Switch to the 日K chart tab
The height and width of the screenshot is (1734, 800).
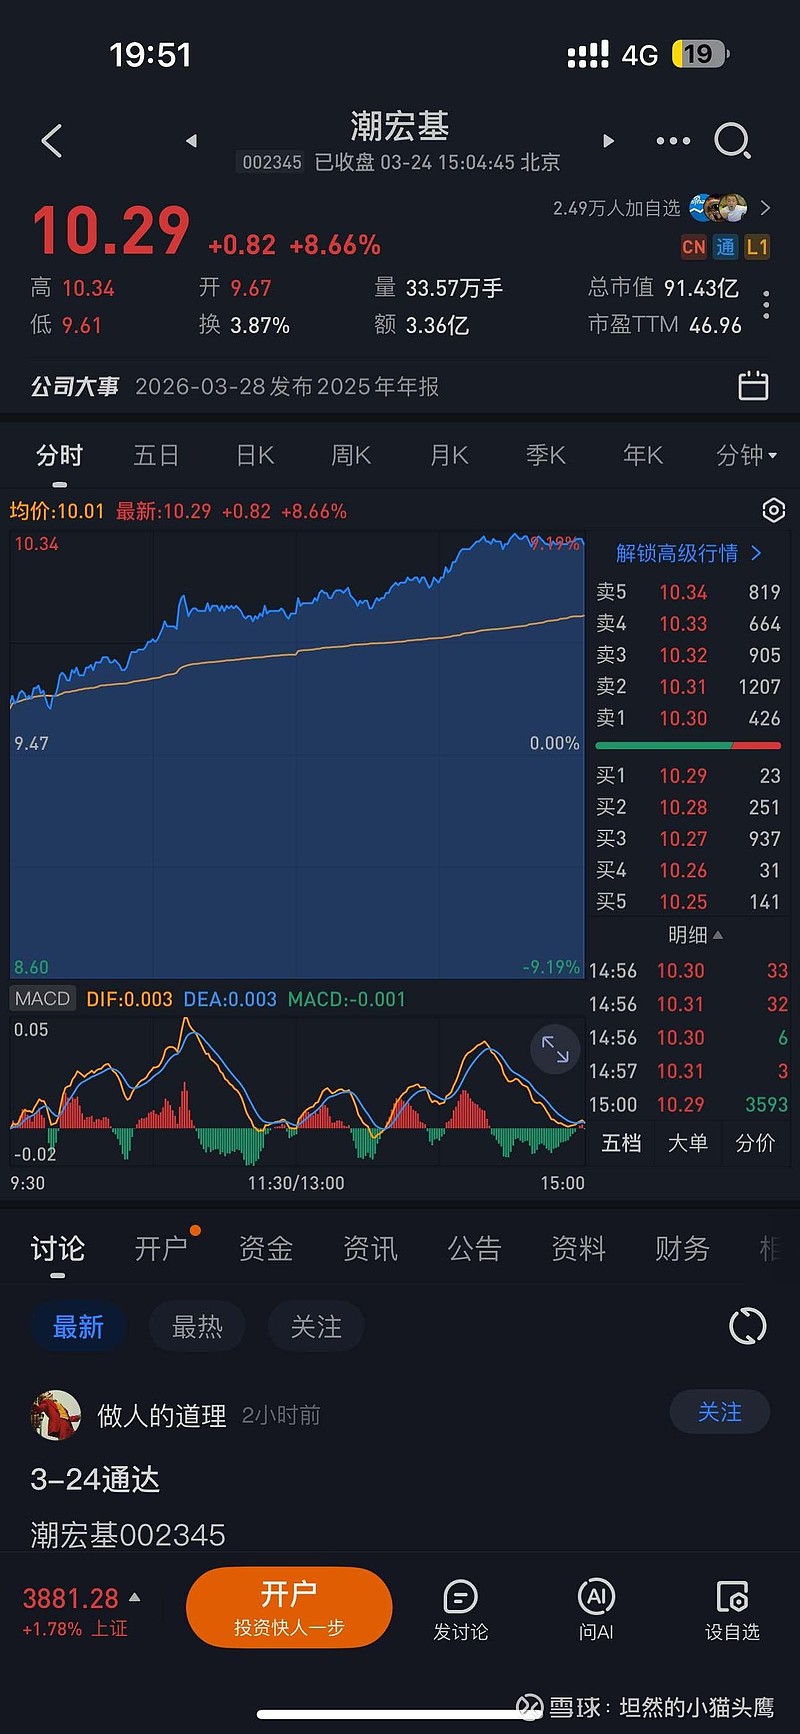(x=255, y=455)
